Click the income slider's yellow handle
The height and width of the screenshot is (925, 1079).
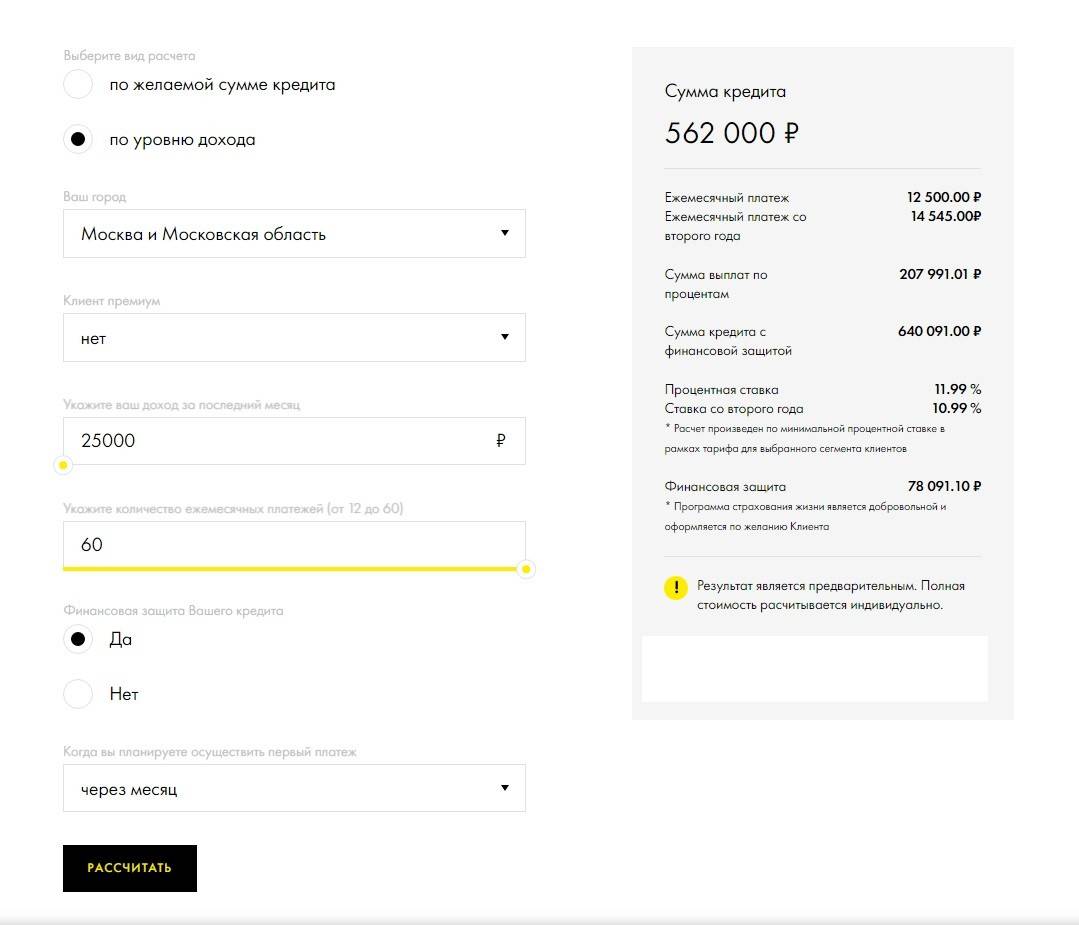[x=63, y=465]
